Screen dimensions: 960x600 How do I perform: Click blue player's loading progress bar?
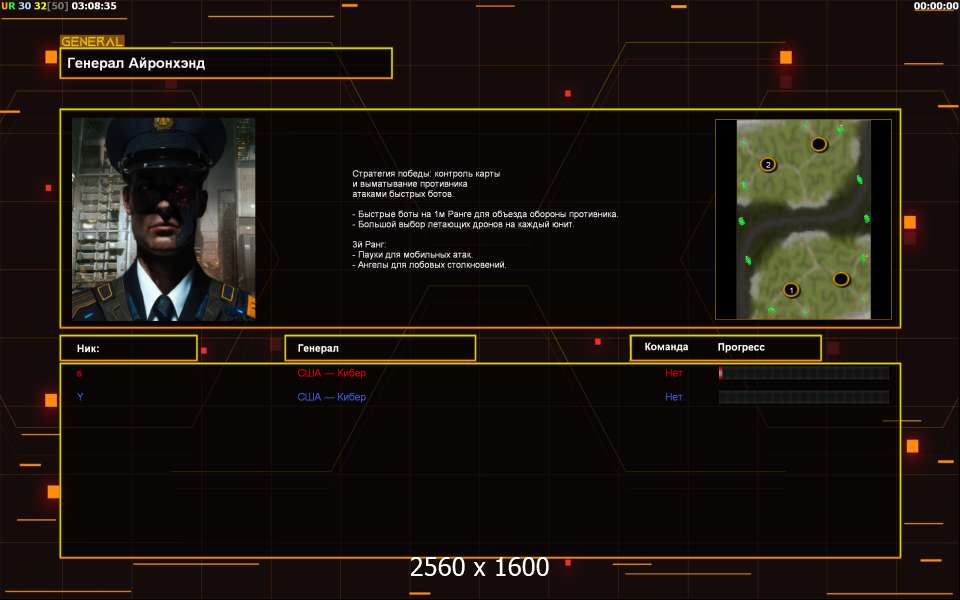tap(804, 397)
